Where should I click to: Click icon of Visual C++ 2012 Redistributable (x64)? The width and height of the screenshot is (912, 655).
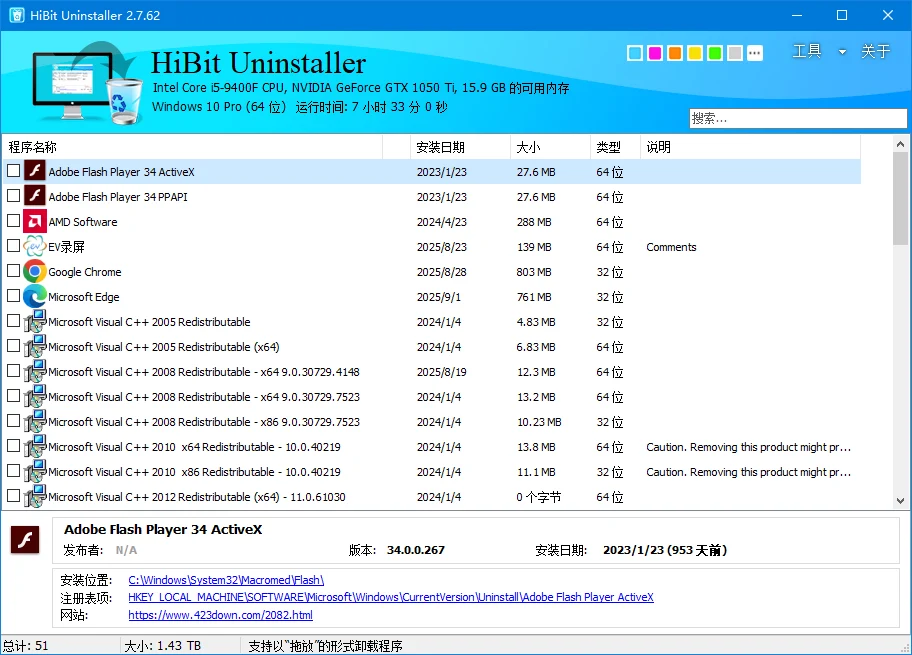pyautogui.click(x=35, y=497)
